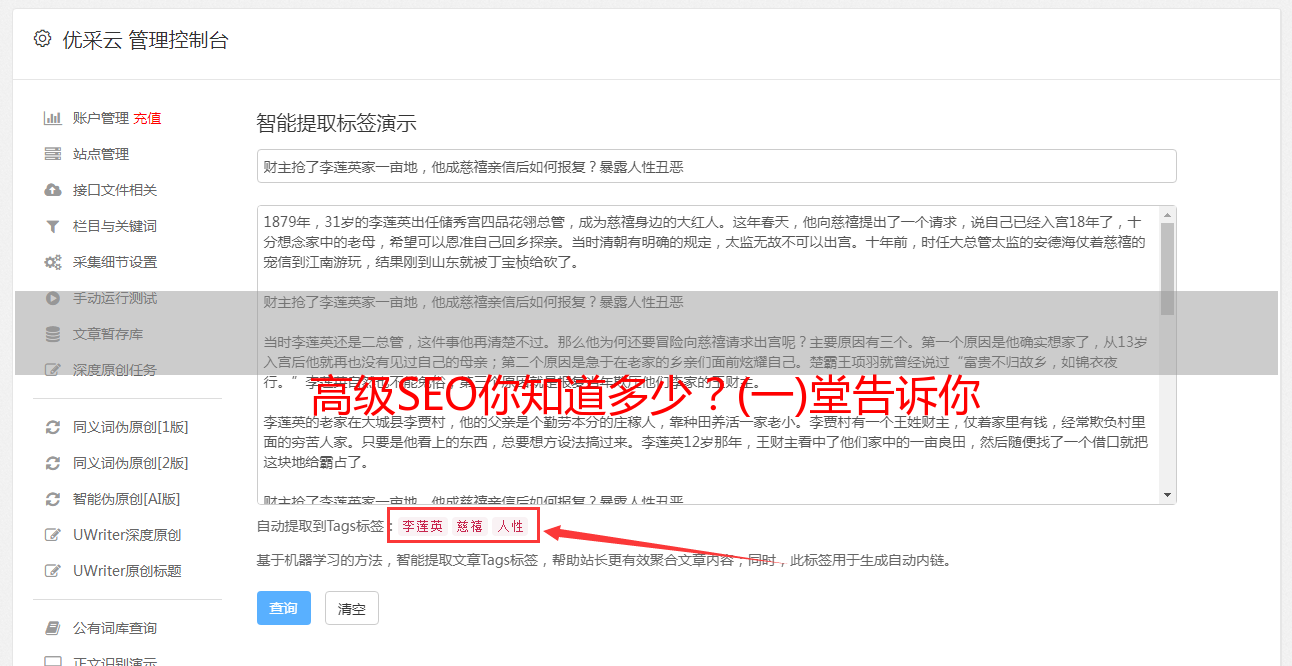Screen dimensions: 1292x666
Task: Click the 智能提取标签演示 heading
Action: 336,124
